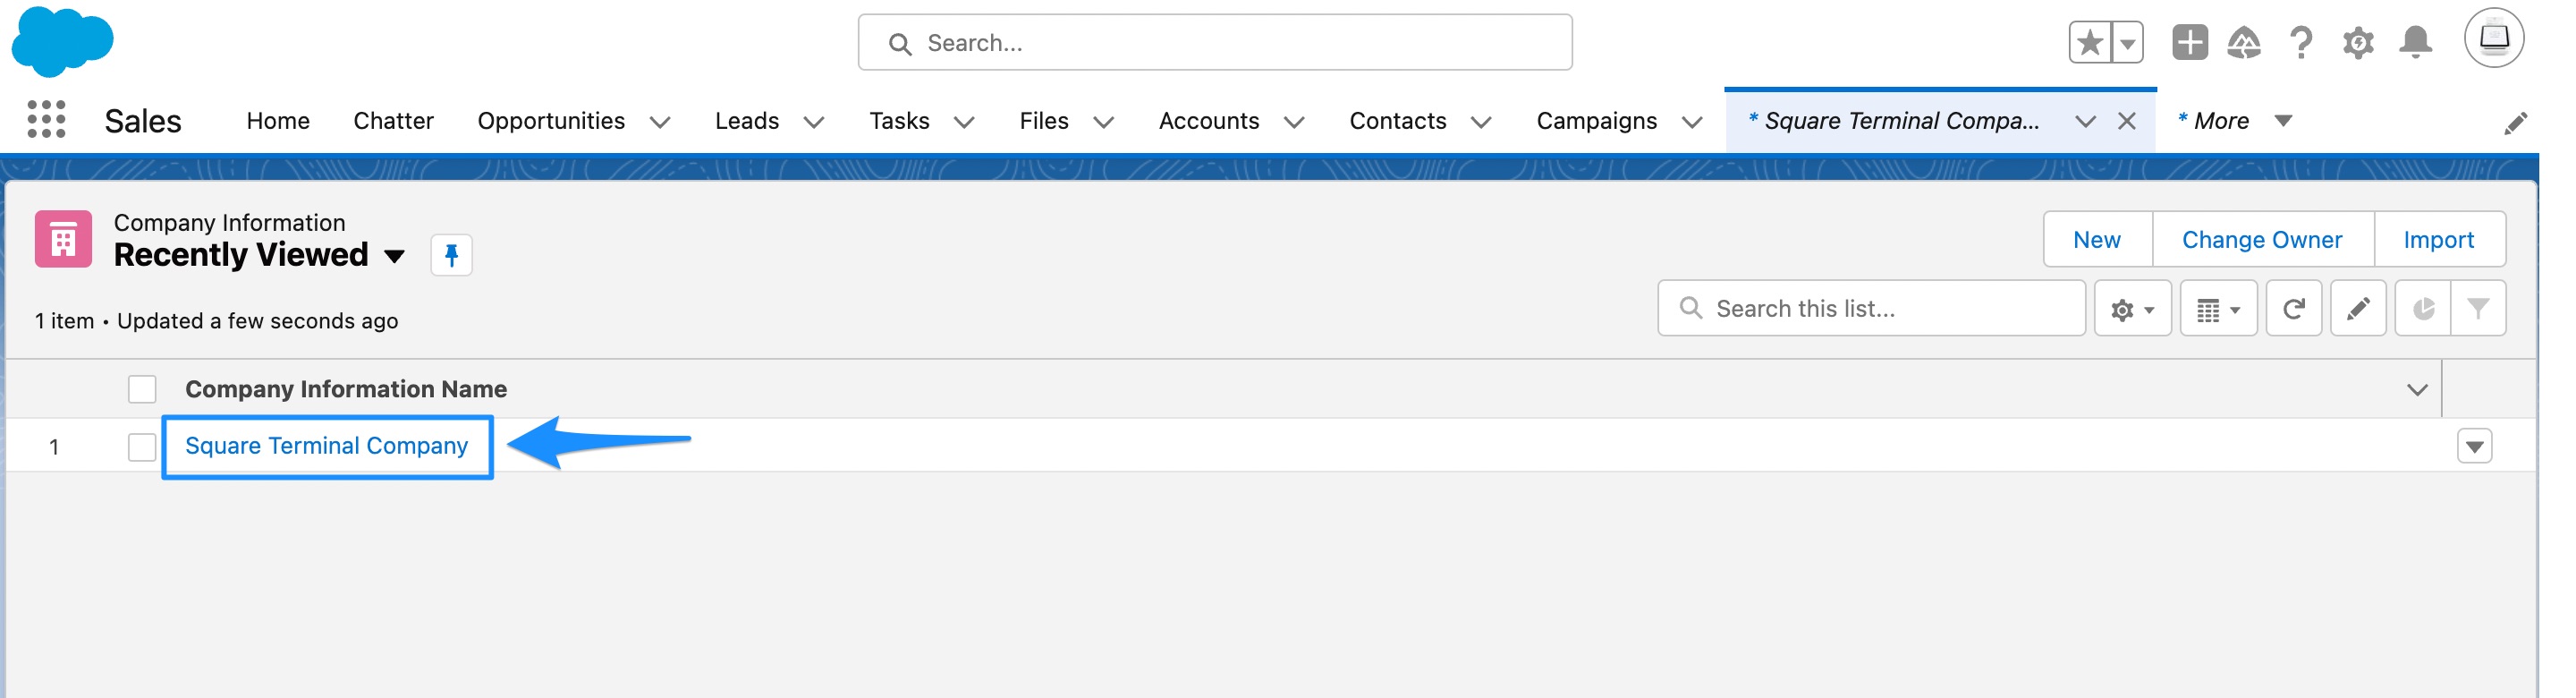Viewport: 2576px width, 698px height.
Task: Focus the Search this list field
Action: [1871, 309]
